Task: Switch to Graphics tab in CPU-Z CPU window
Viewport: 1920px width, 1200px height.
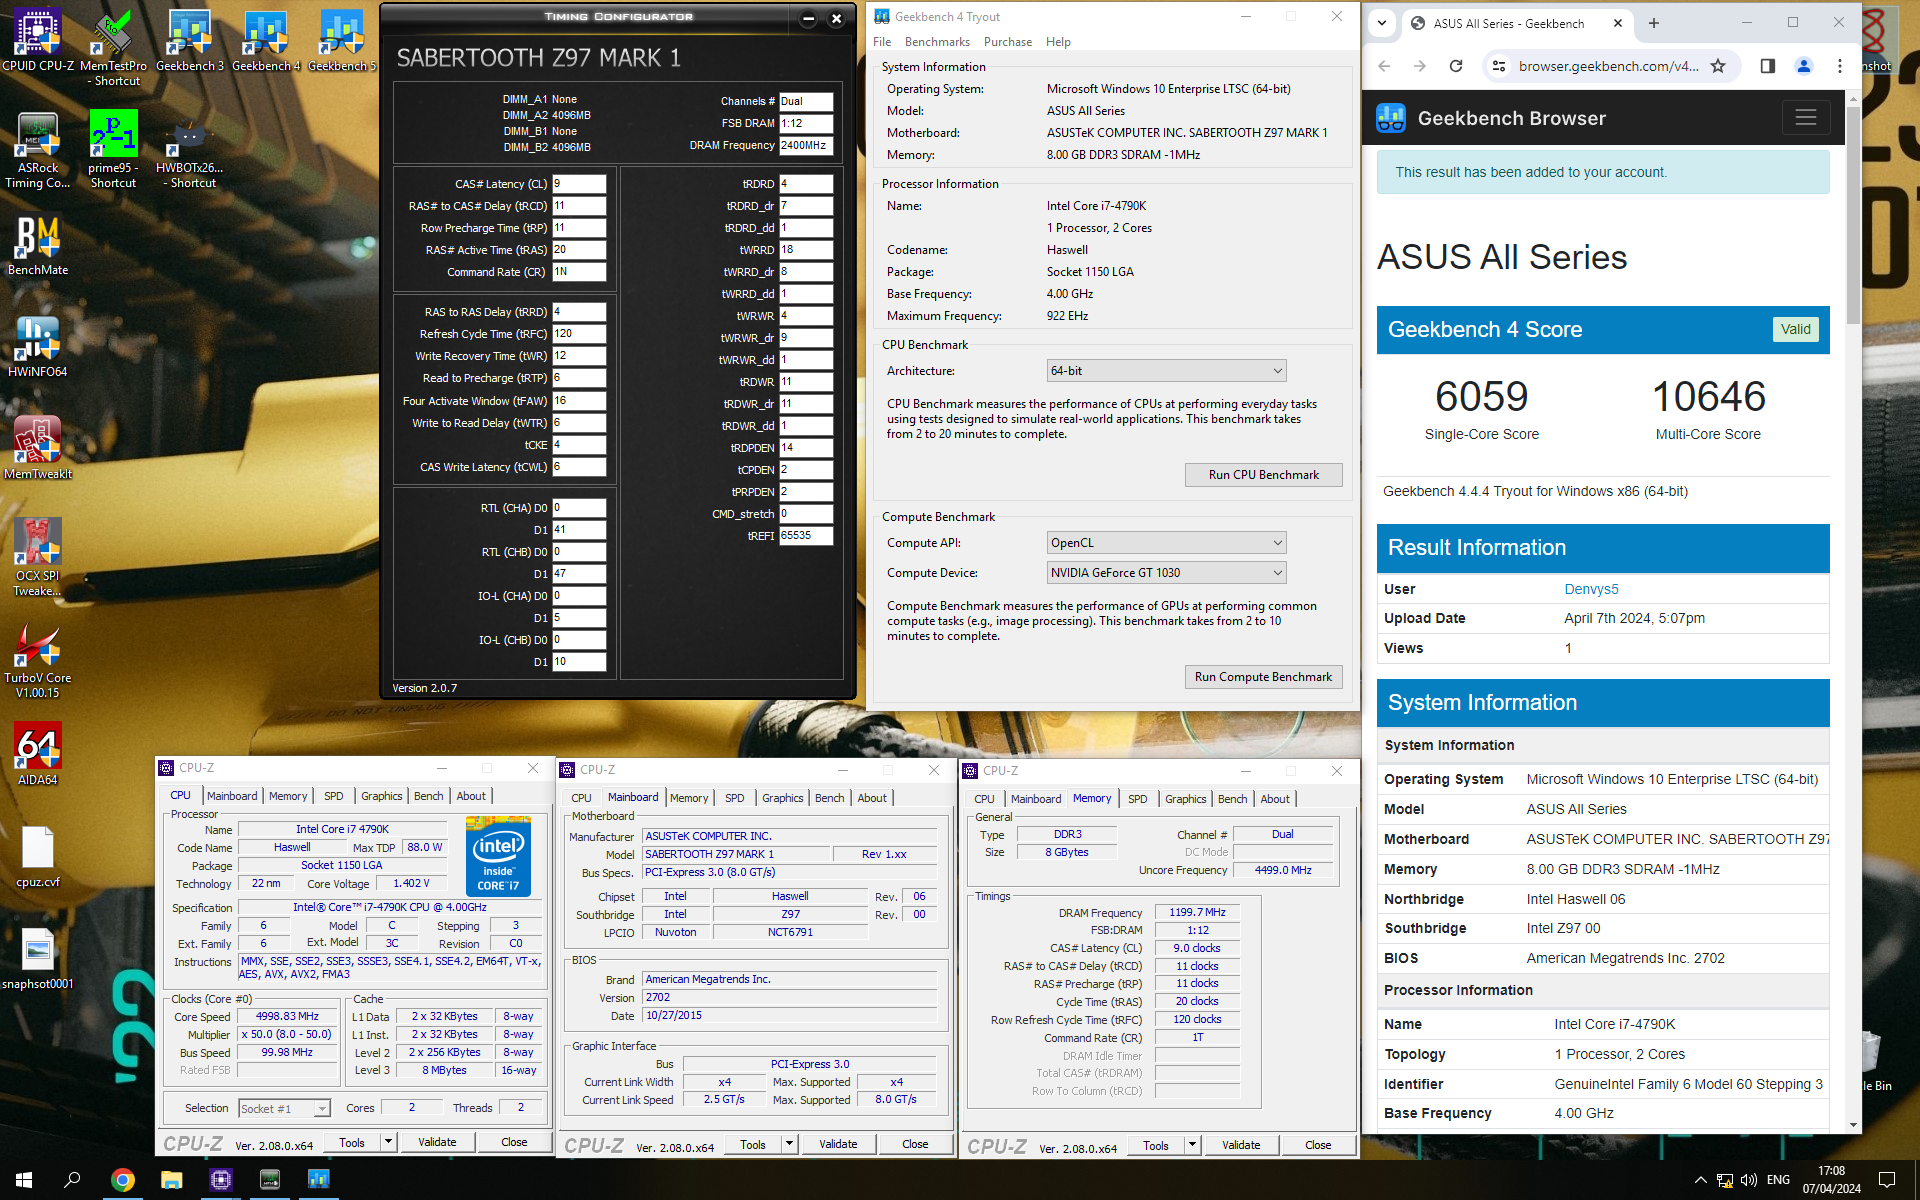Action: tap(382, 796)
